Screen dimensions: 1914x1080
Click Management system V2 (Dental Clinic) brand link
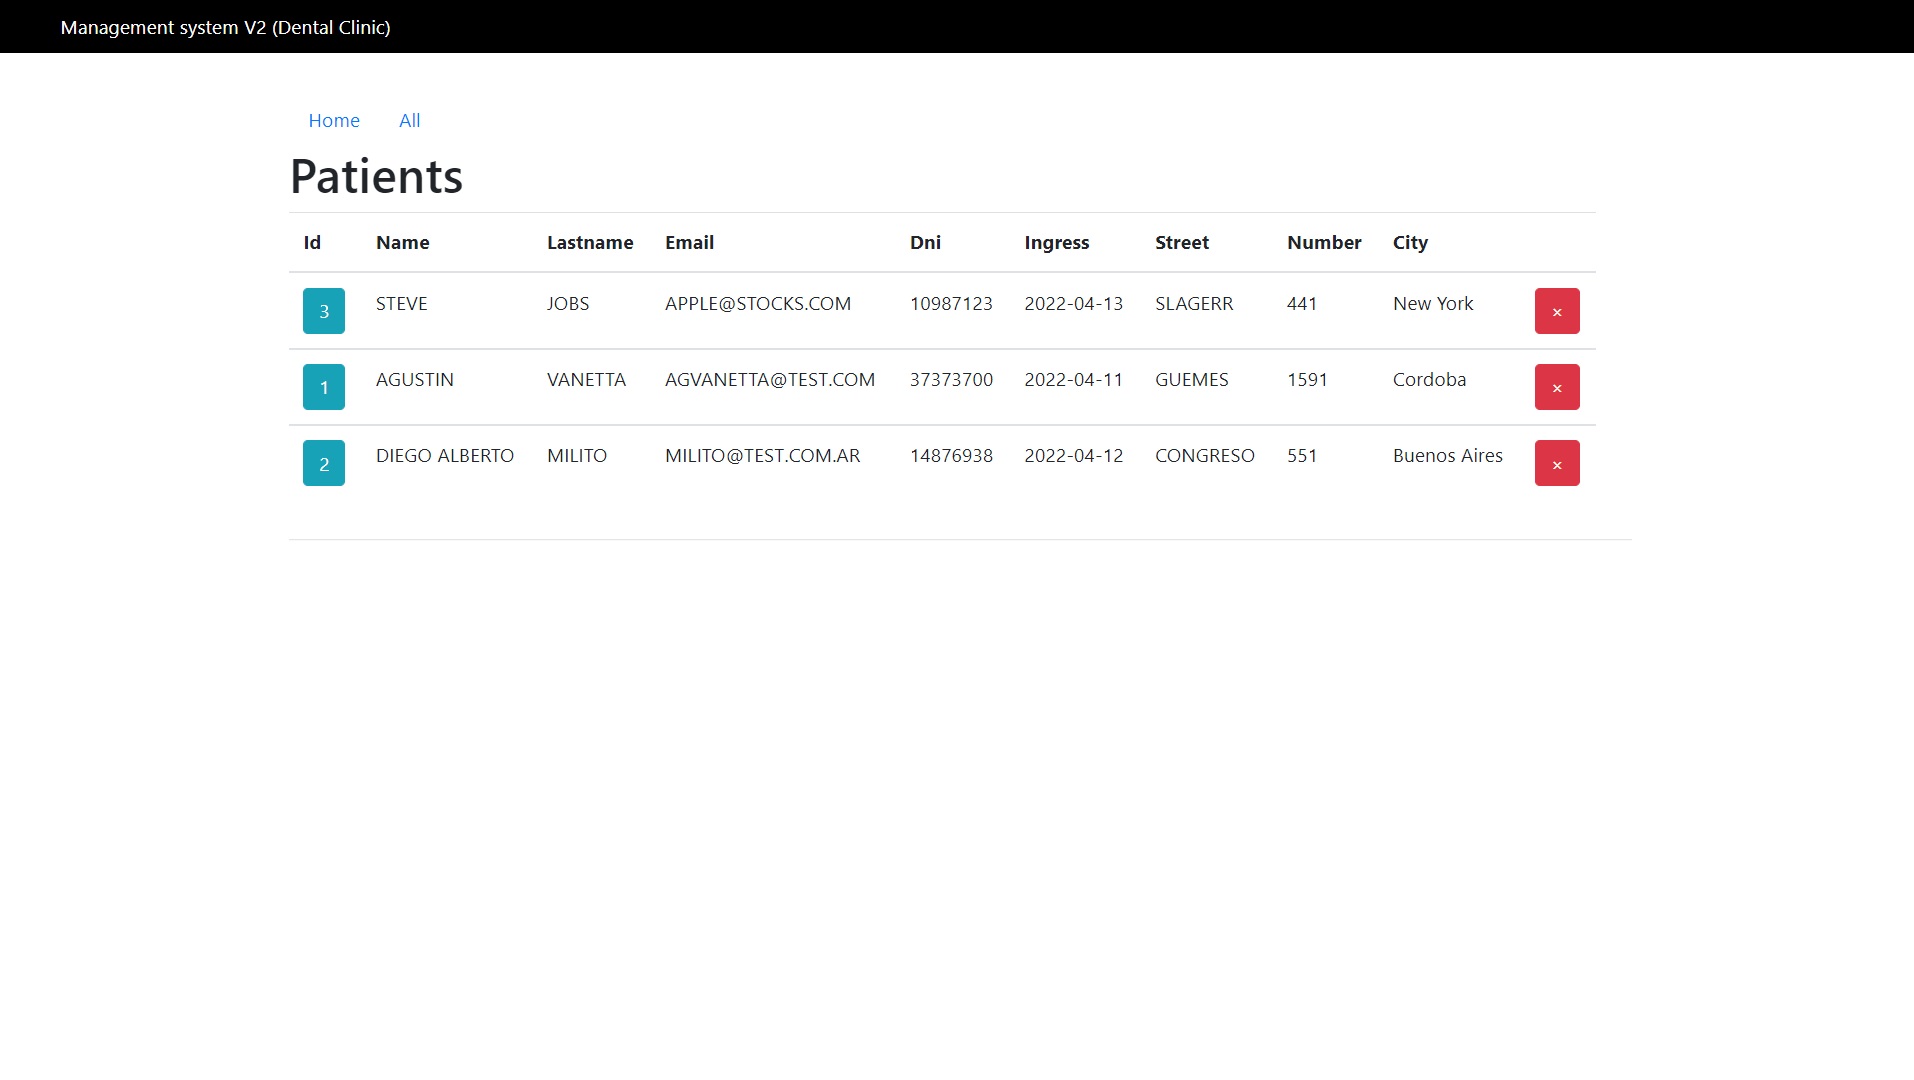coord(225,27)
